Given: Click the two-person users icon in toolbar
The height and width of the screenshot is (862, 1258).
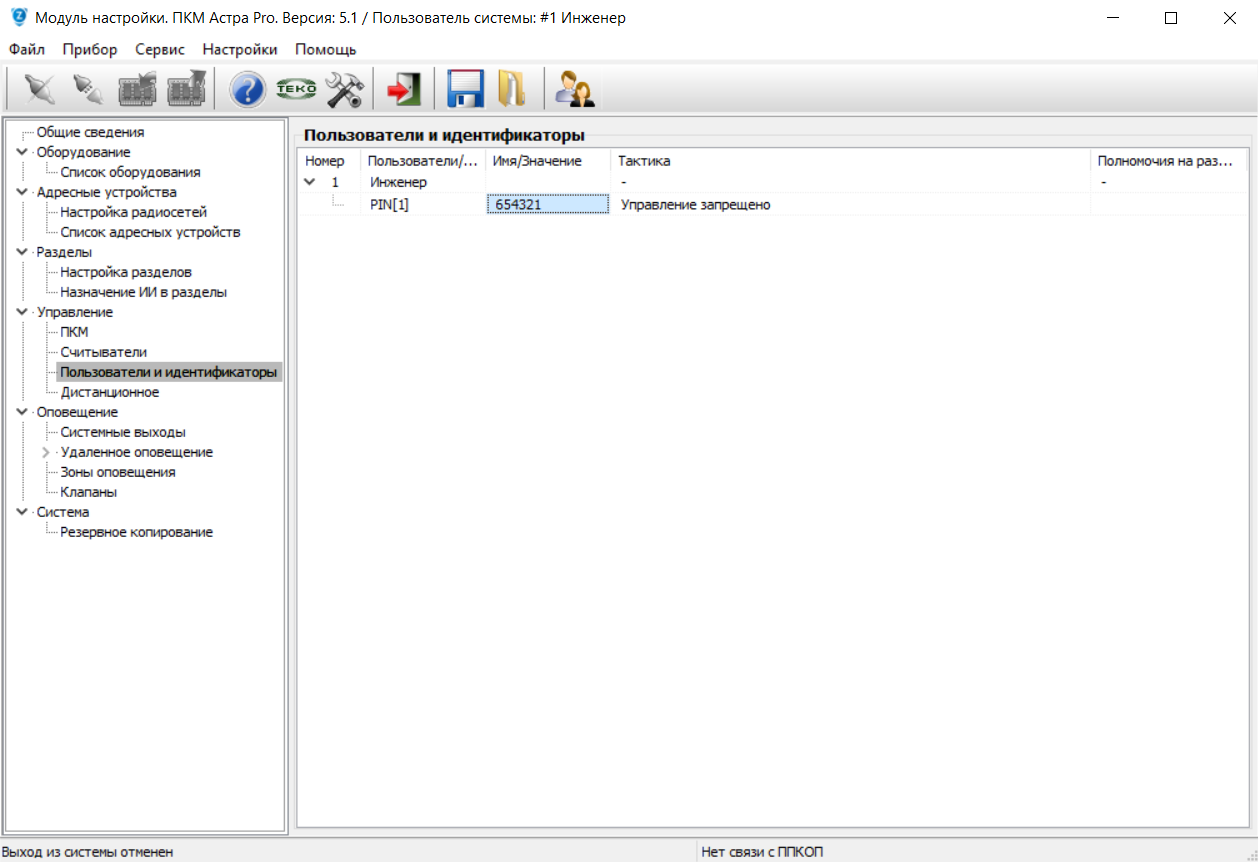Looking at the screenshot, I should 574,90.
